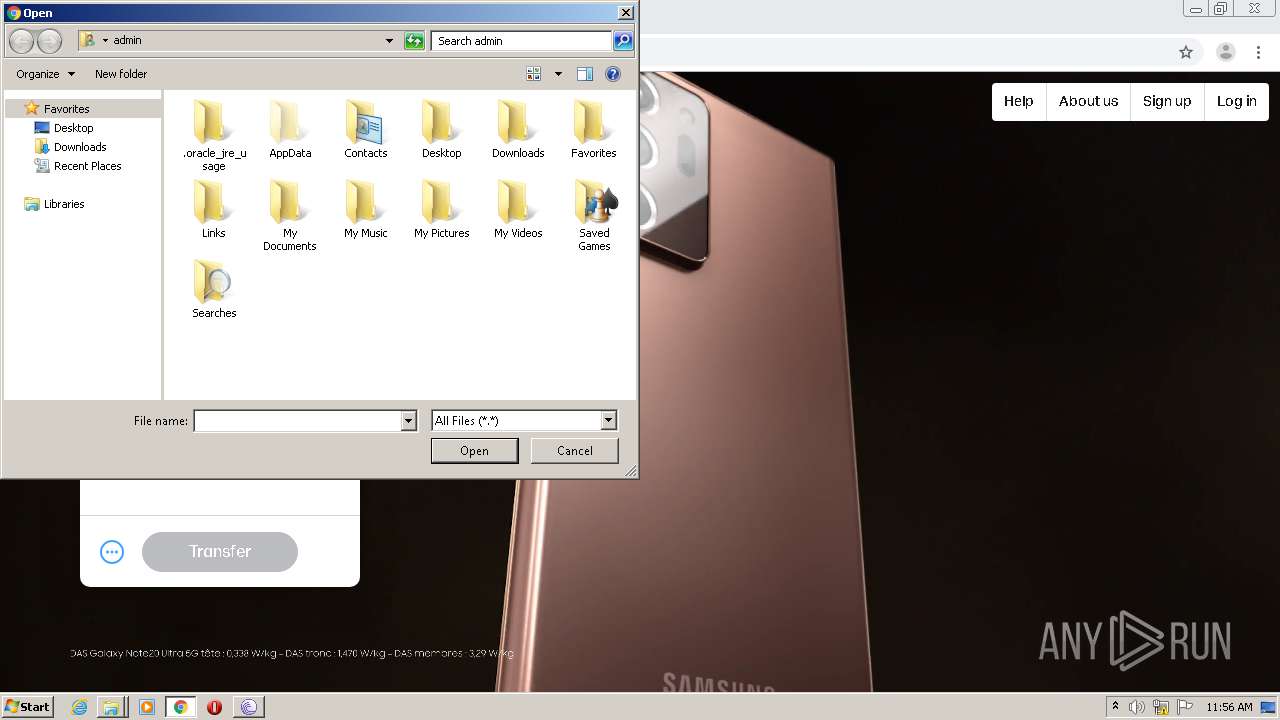Select the My Documents folder
1280x720 pixels.
click(x=290, y=215)
